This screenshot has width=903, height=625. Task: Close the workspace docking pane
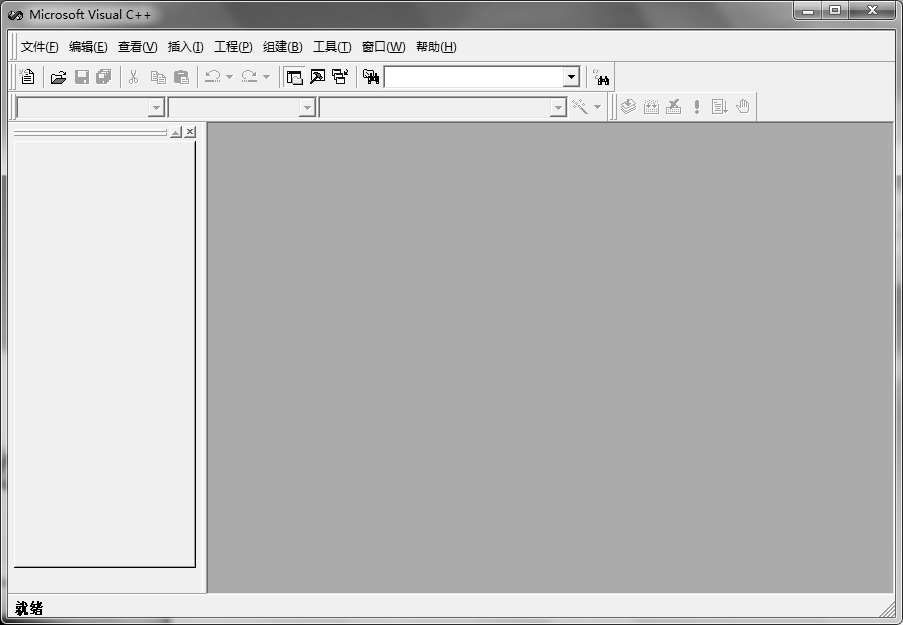[190, 132]
